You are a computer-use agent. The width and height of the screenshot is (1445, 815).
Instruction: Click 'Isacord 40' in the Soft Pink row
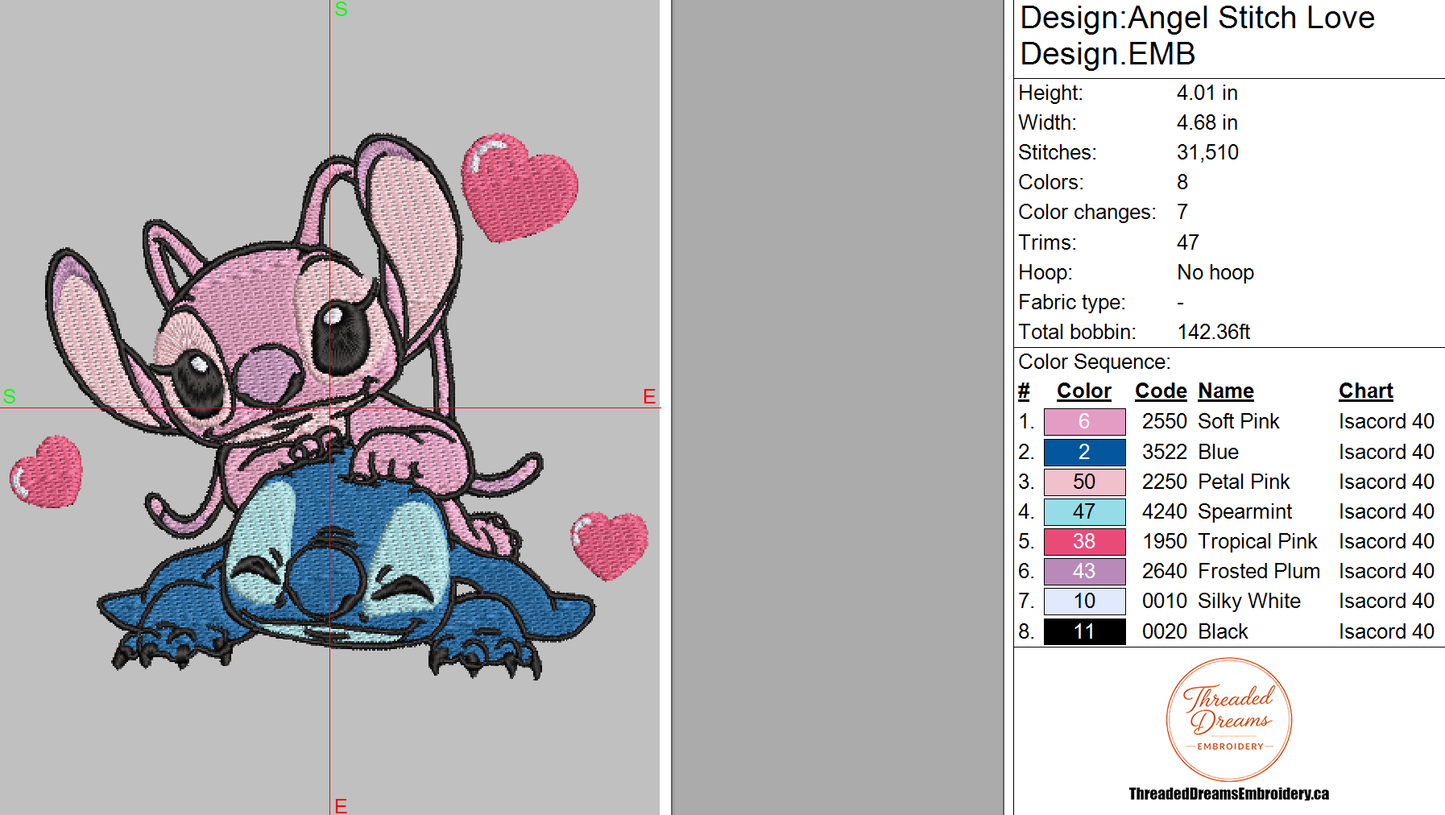point(1387,422)
